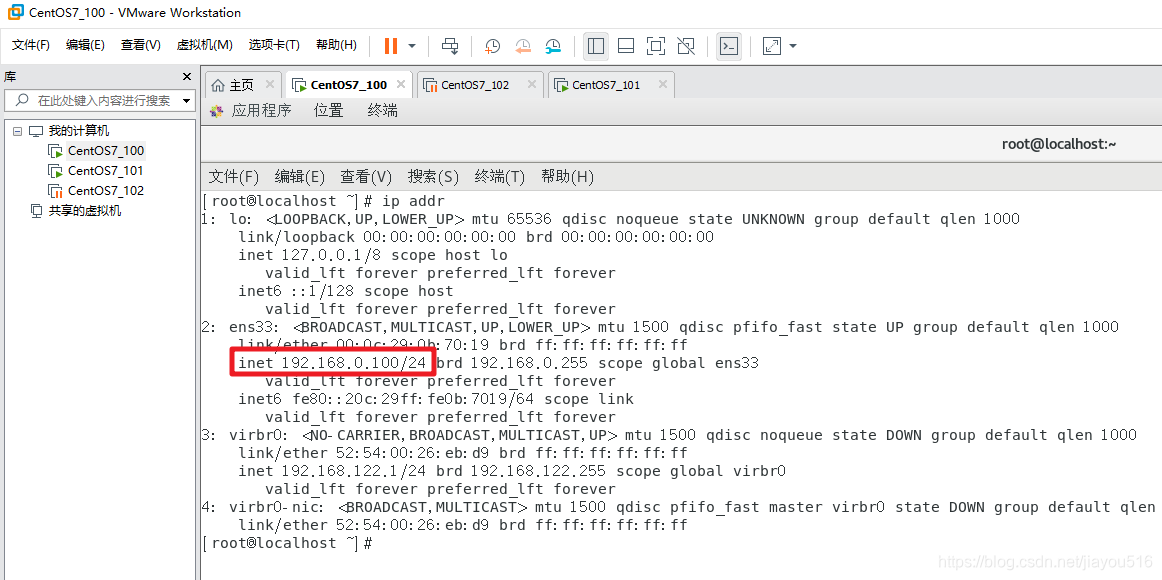Click the enter full screen icon
Screen dimensions: 1162x580
pos(655,46)
